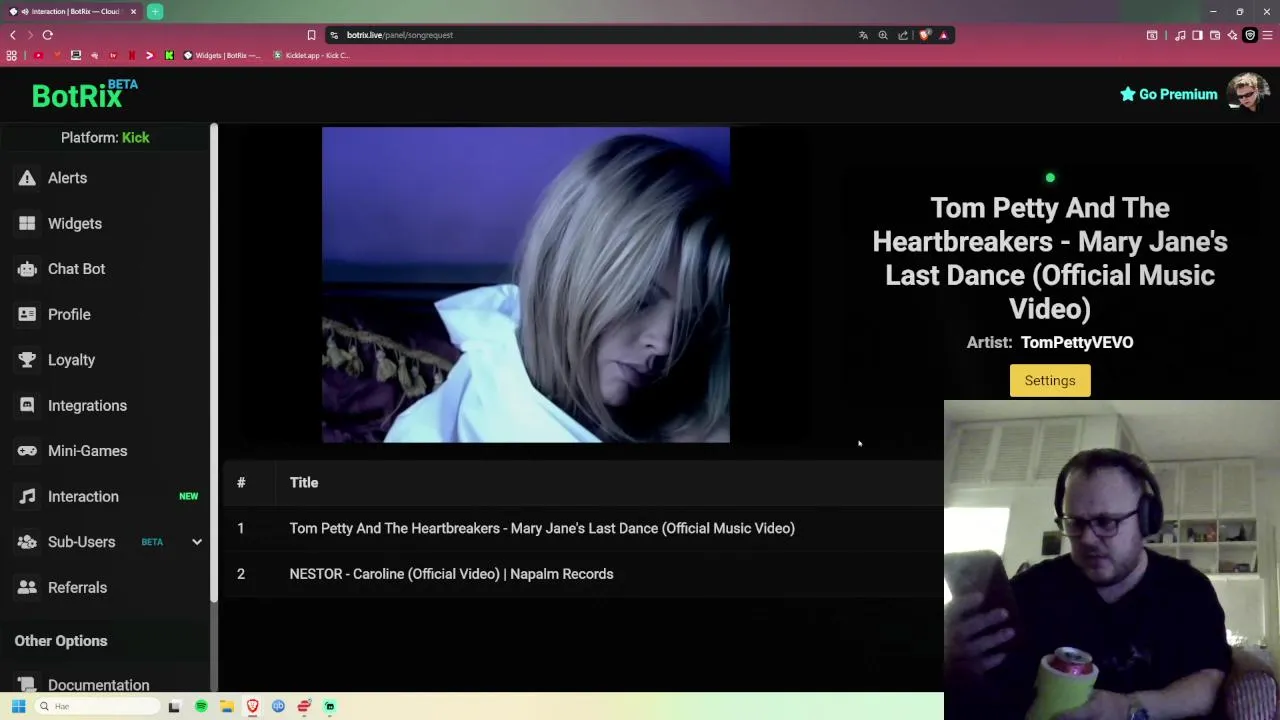Click the Windows taskbar search box
The height and width of the screenshot is (720, 1280).
click(97, 706)
